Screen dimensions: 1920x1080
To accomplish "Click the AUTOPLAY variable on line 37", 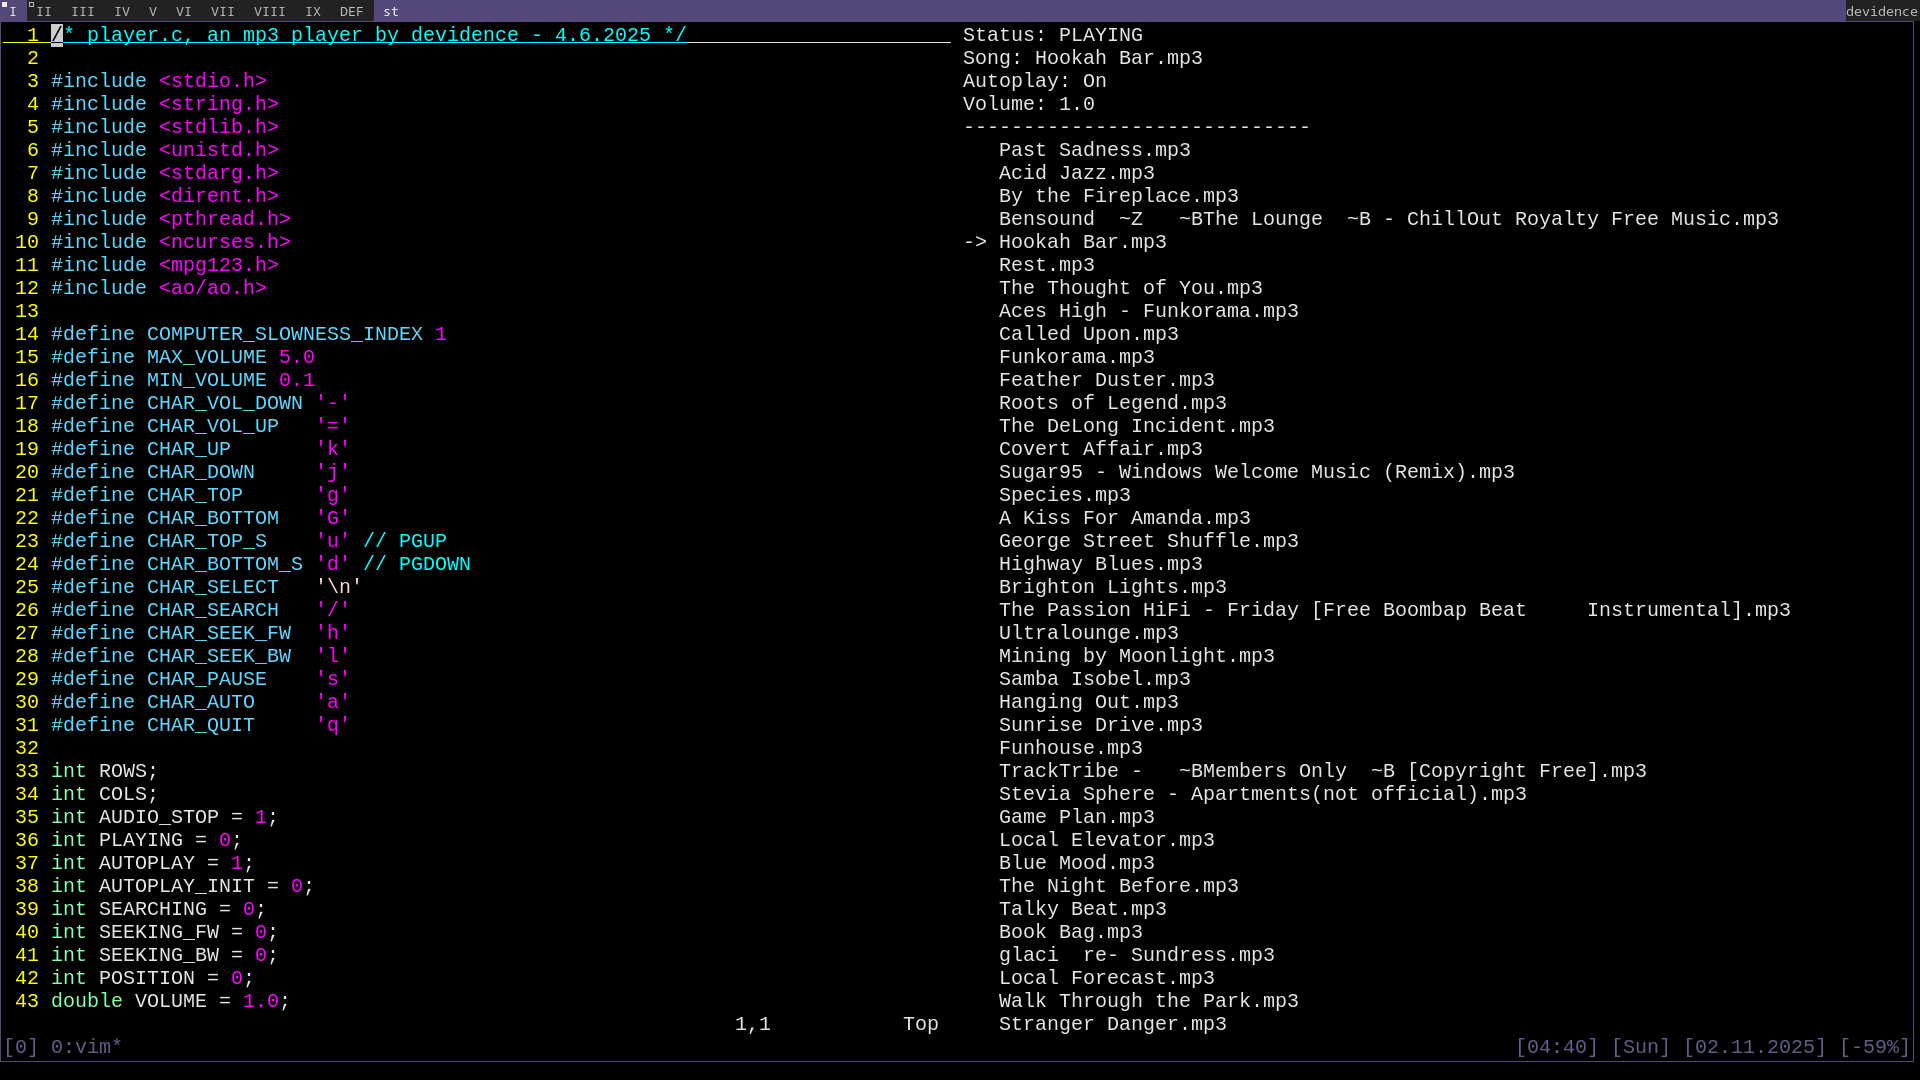I will (x=146, y=863).
